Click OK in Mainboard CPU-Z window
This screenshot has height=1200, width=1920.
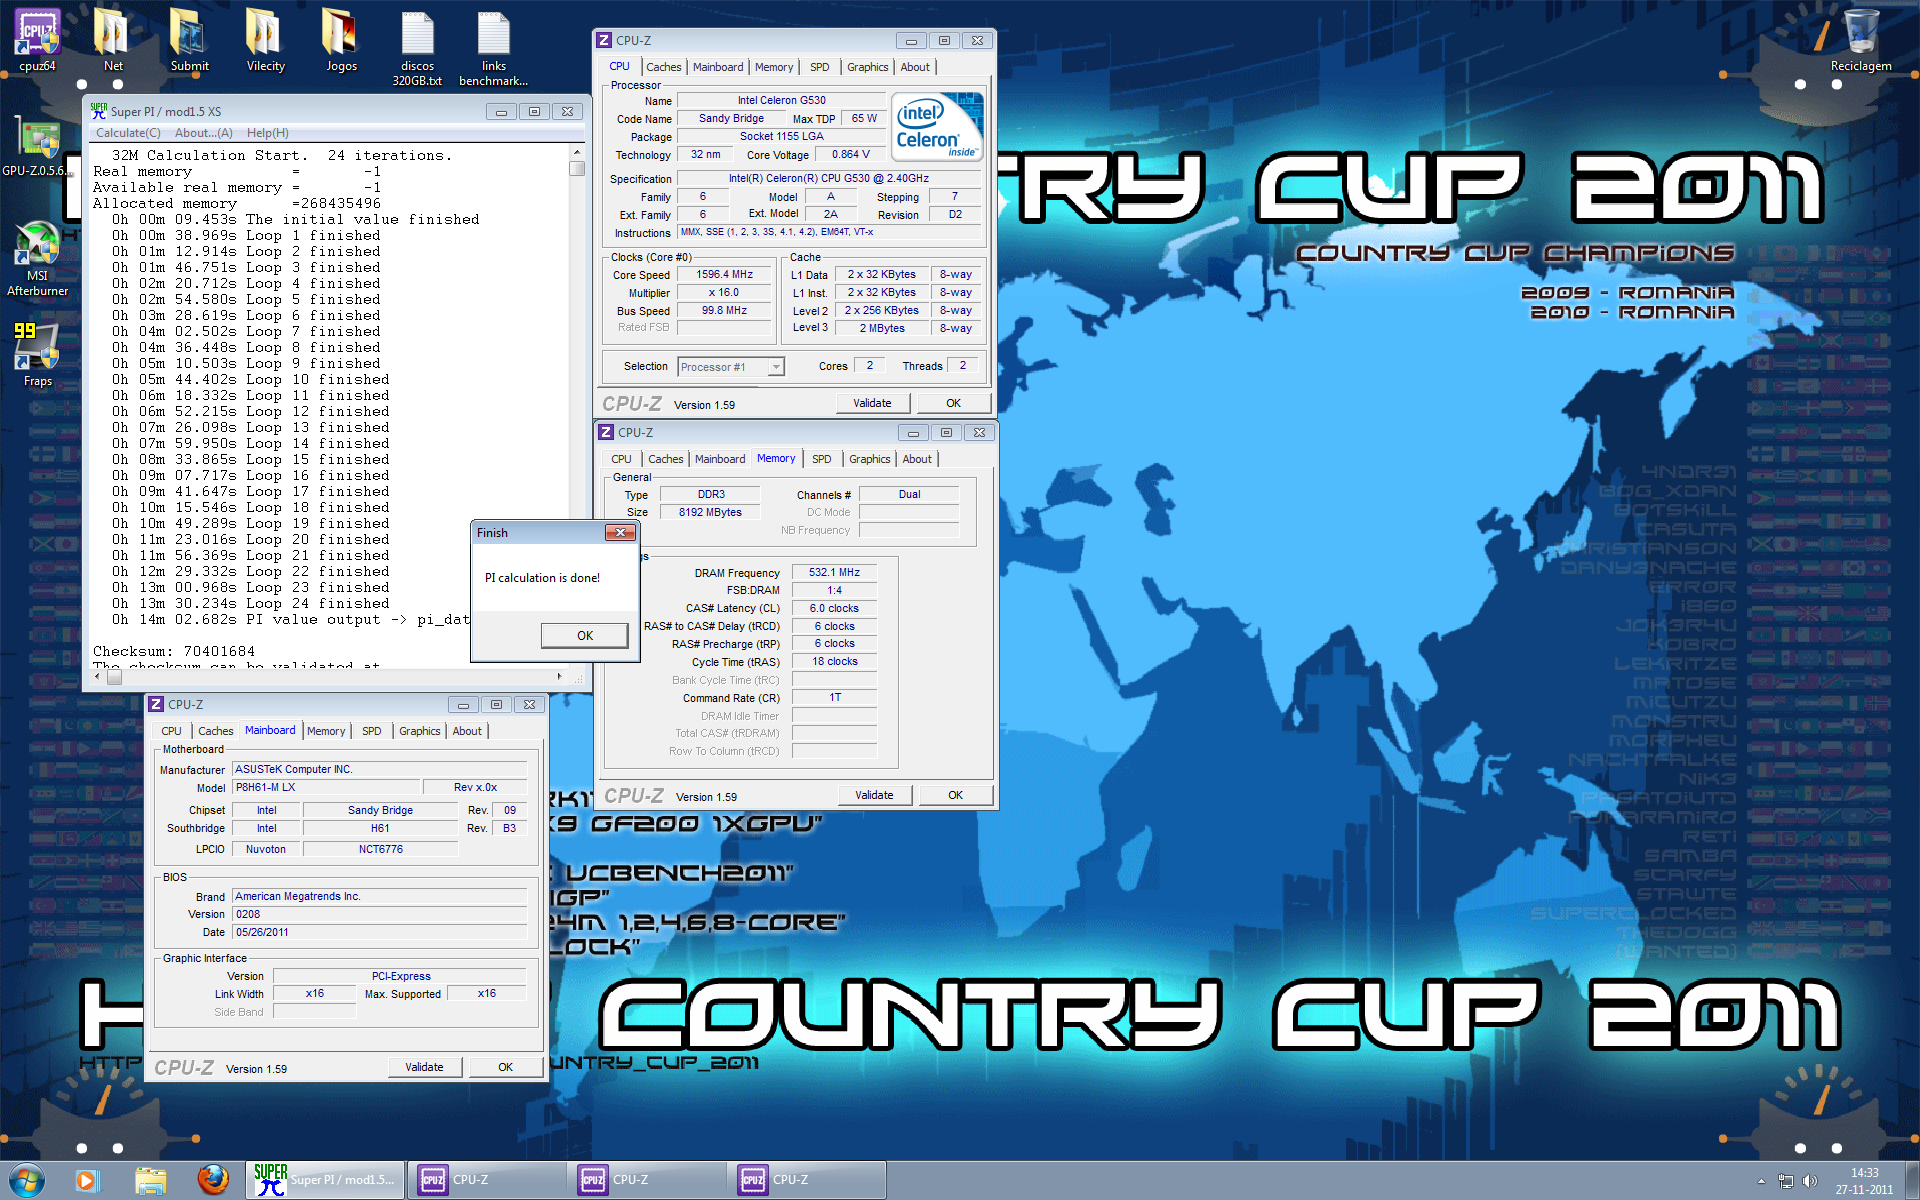(x=505, y=1067)
